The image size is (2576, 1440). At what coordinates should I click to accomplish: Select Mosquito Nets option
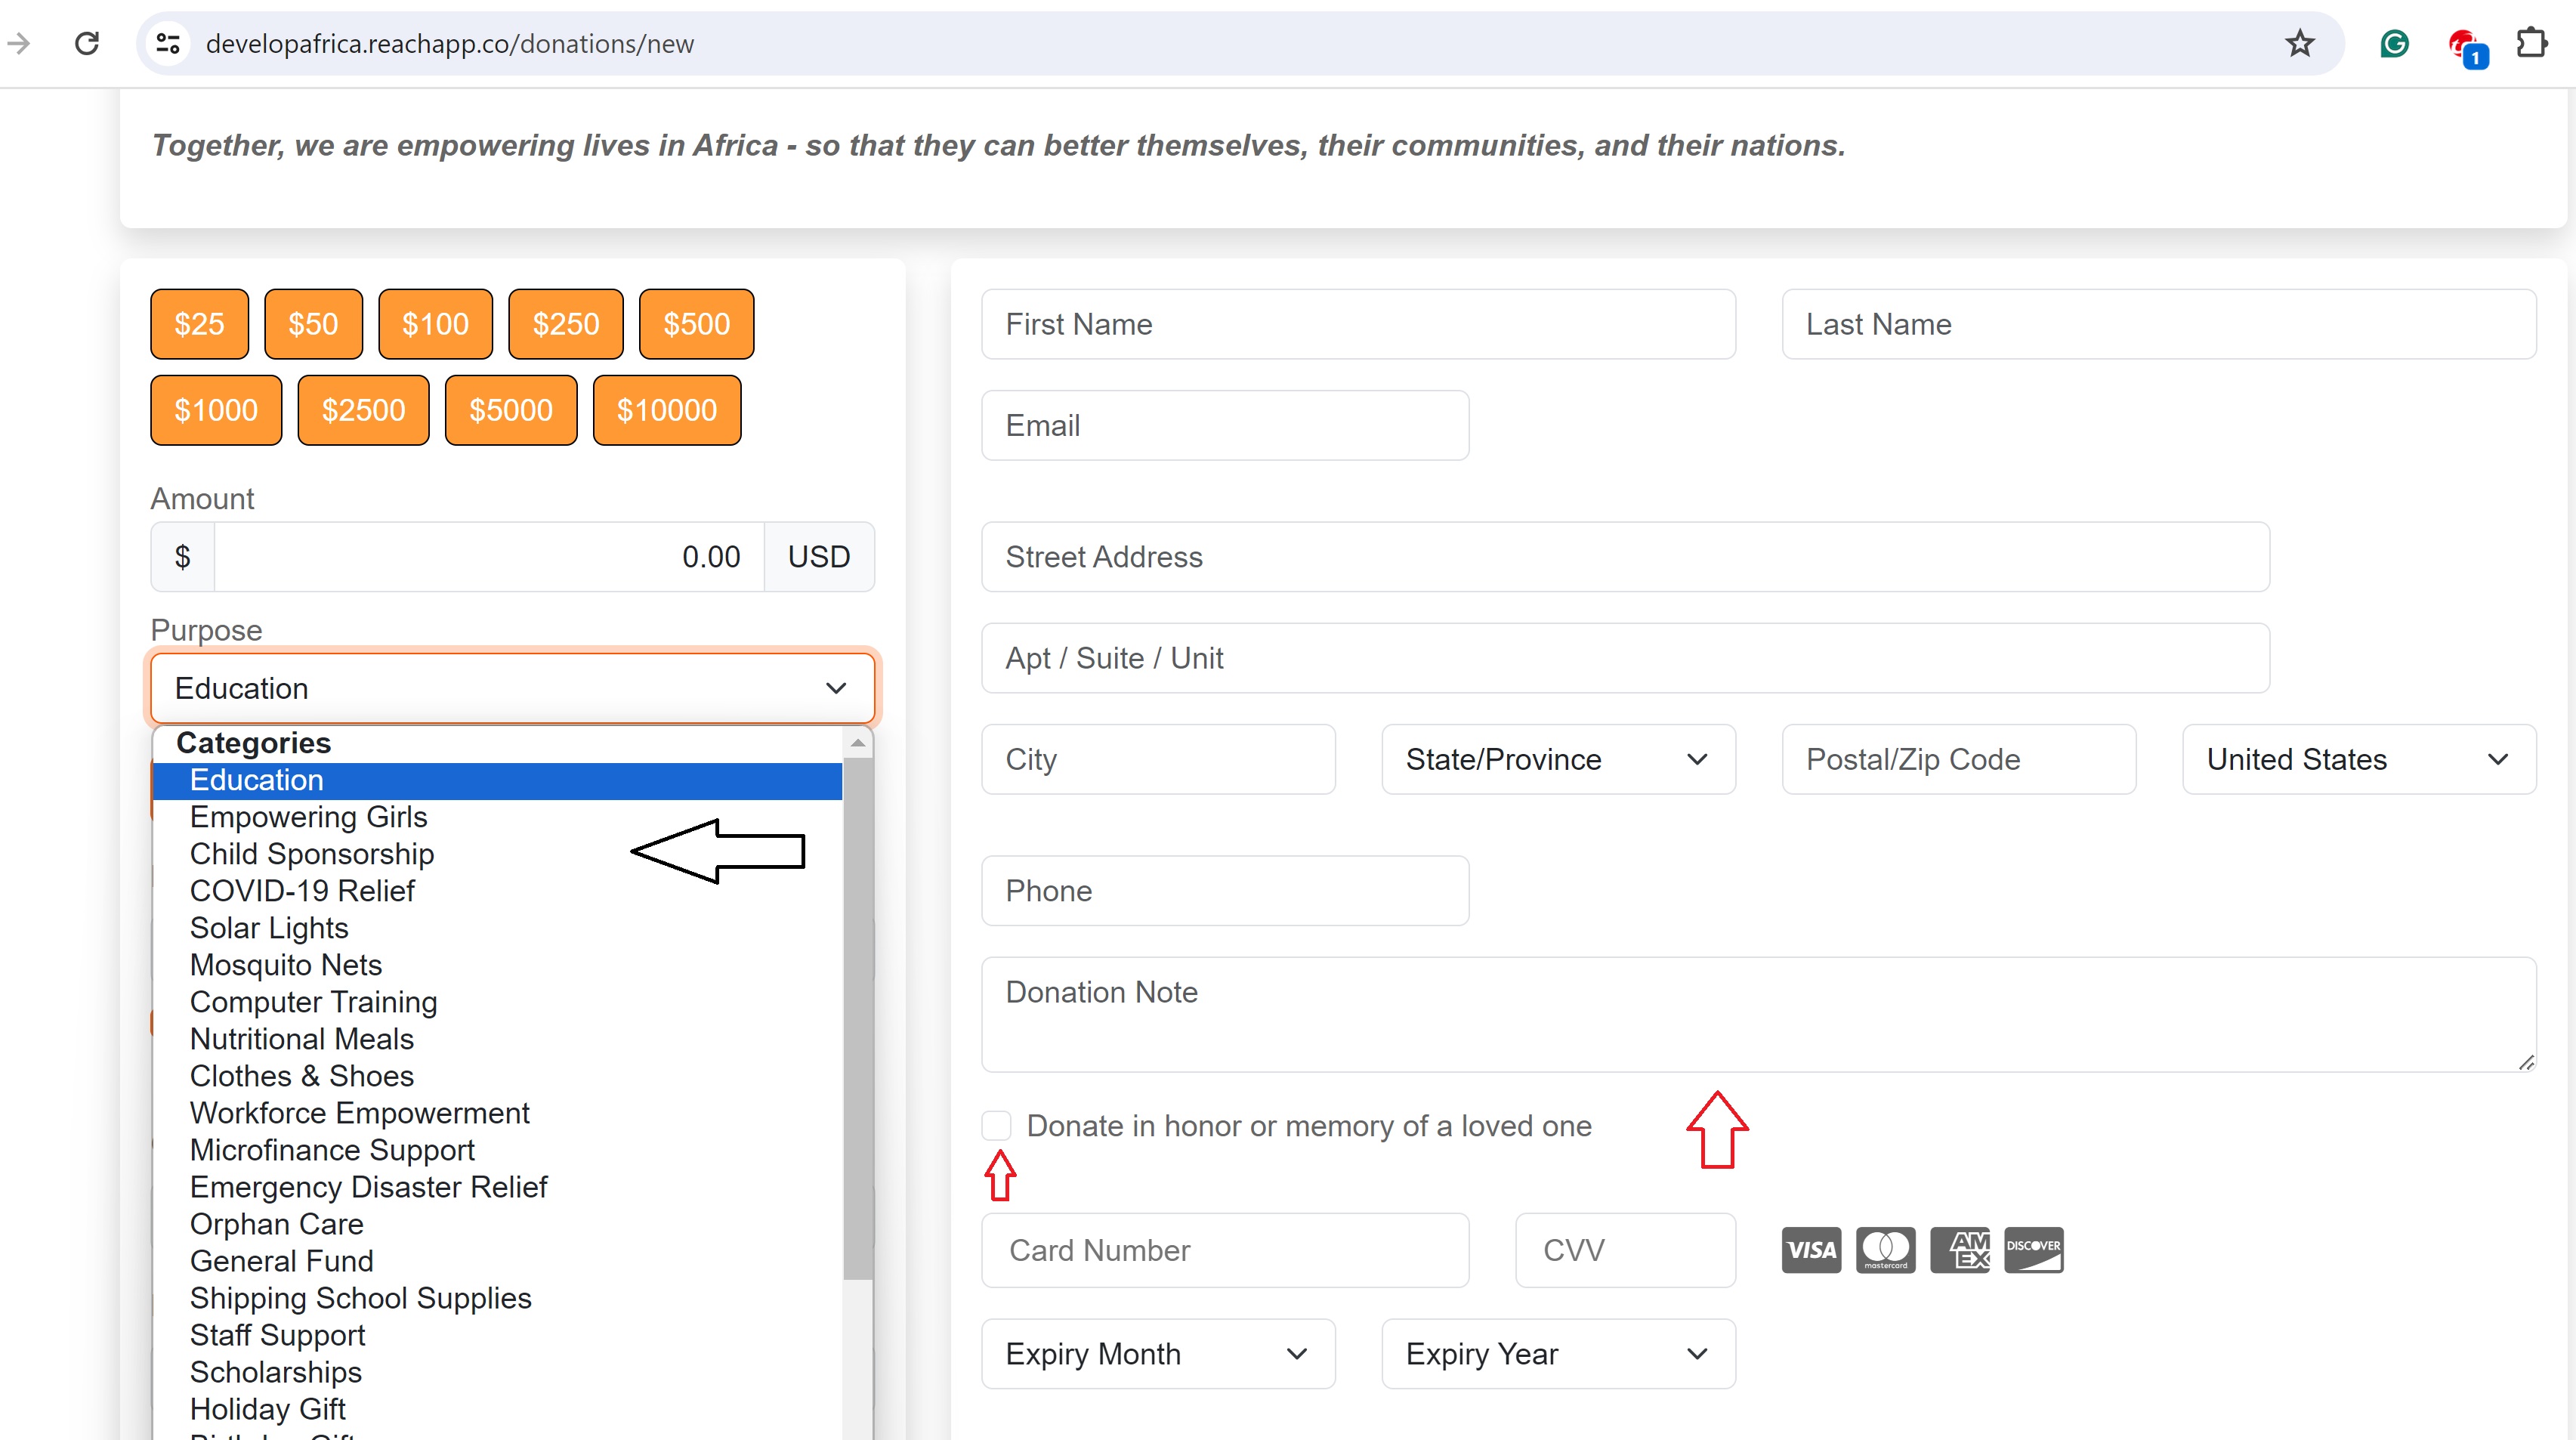pyautogui.click(x=498, y=965)
